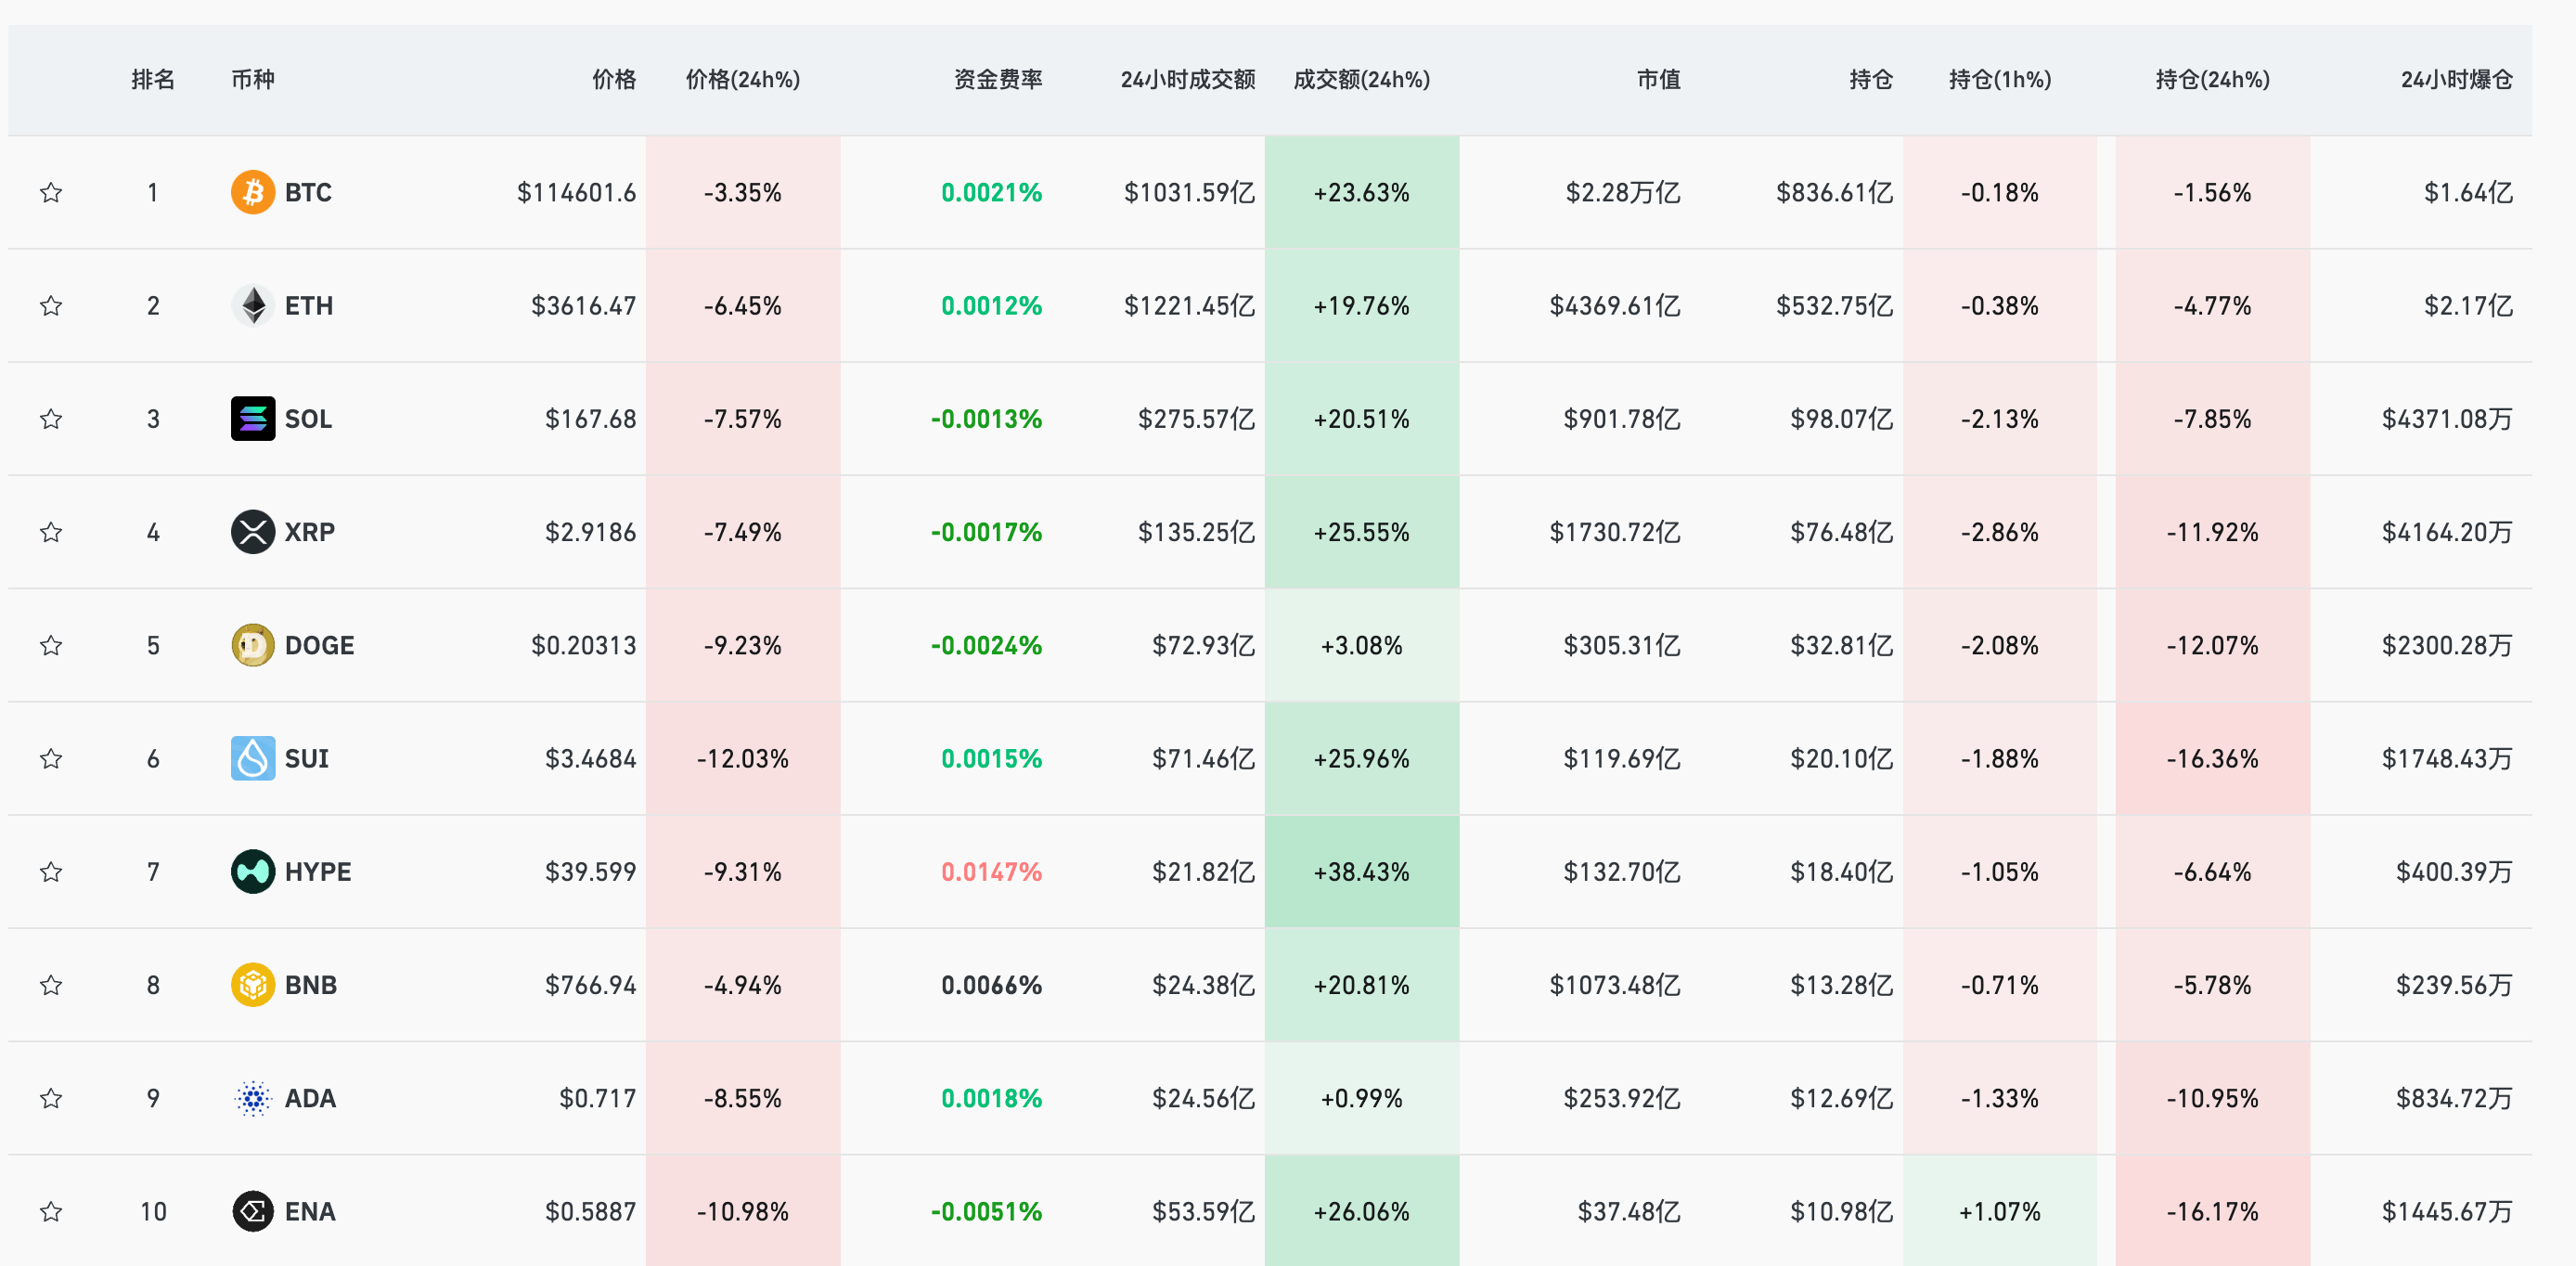Toggle the favorite star on ENA row

pyautogui.click(x=51, y=1211)
